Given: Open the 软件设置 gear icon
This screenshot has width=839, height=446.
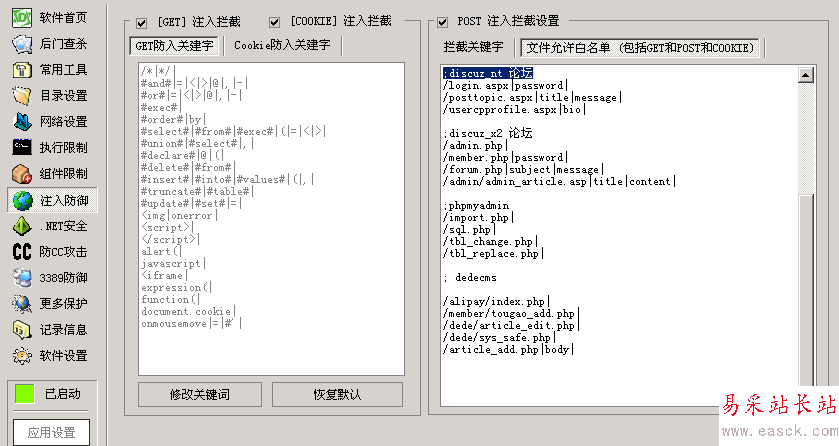Looking at the screenshot, I should [x=22, y=356].
